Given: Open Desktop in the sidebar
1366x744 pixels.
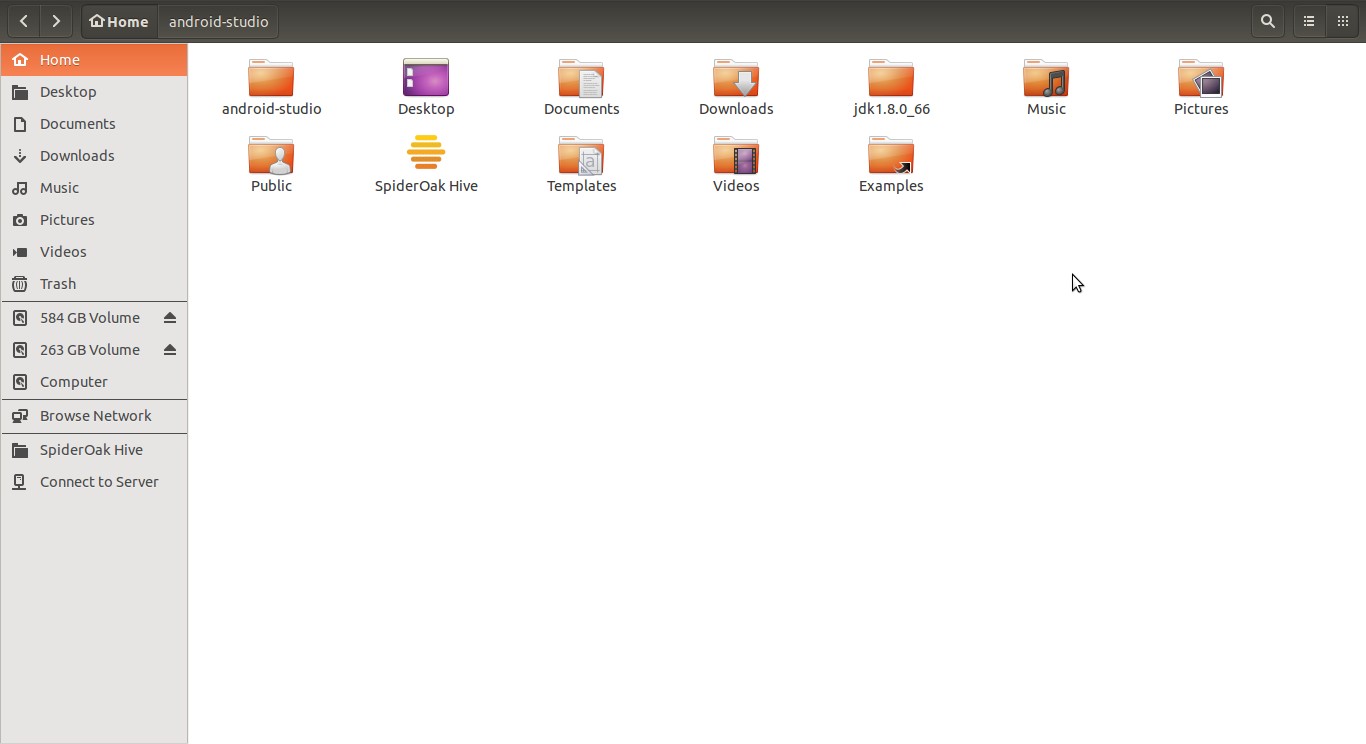Looking at the screenshot, I should pos(94,92).
